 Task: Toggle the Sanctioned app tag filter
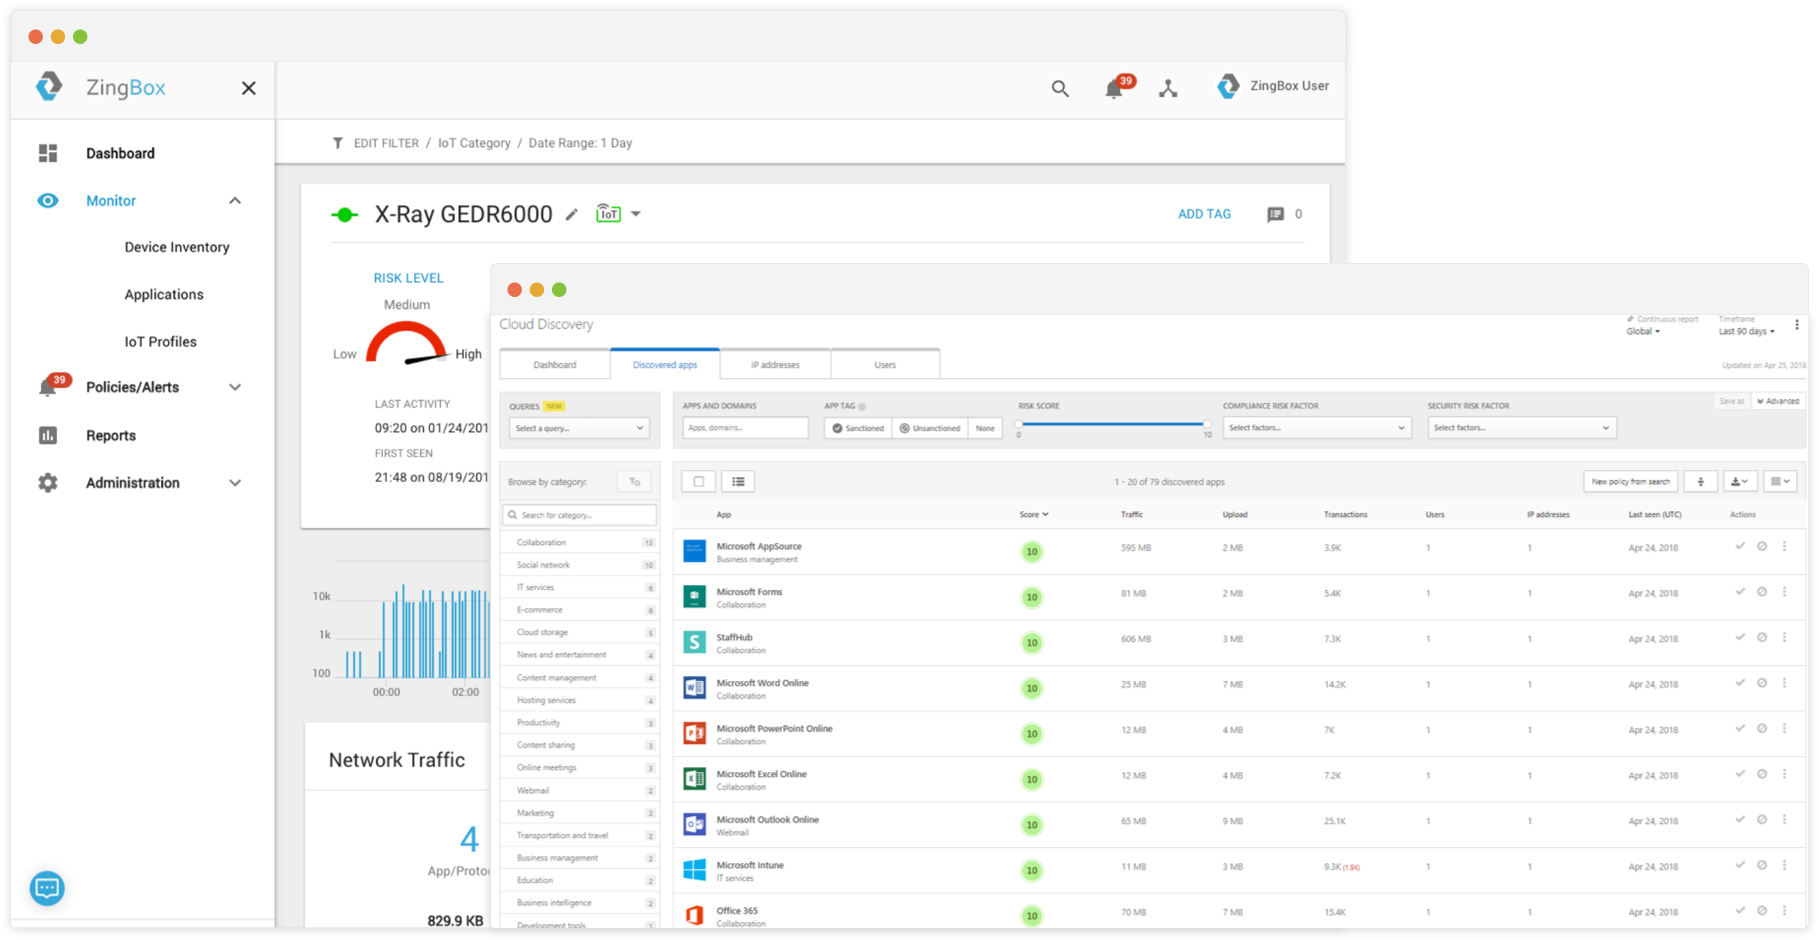click(858, 428)
